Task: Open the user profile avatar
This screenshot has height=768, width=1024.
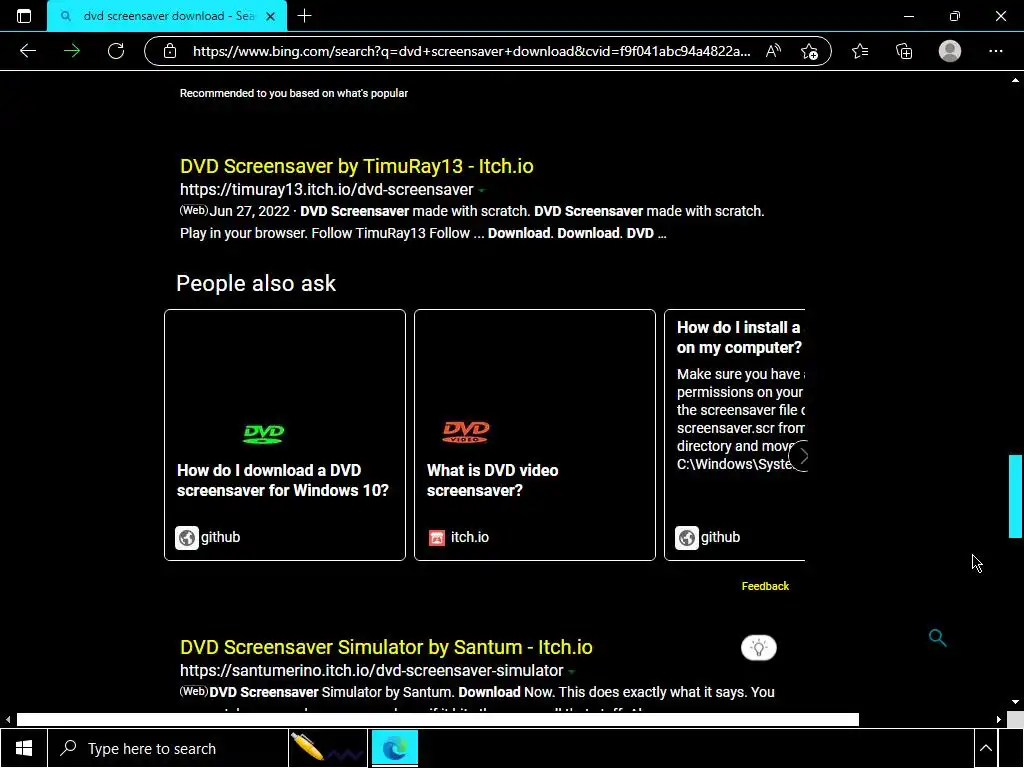Action: 950,51
